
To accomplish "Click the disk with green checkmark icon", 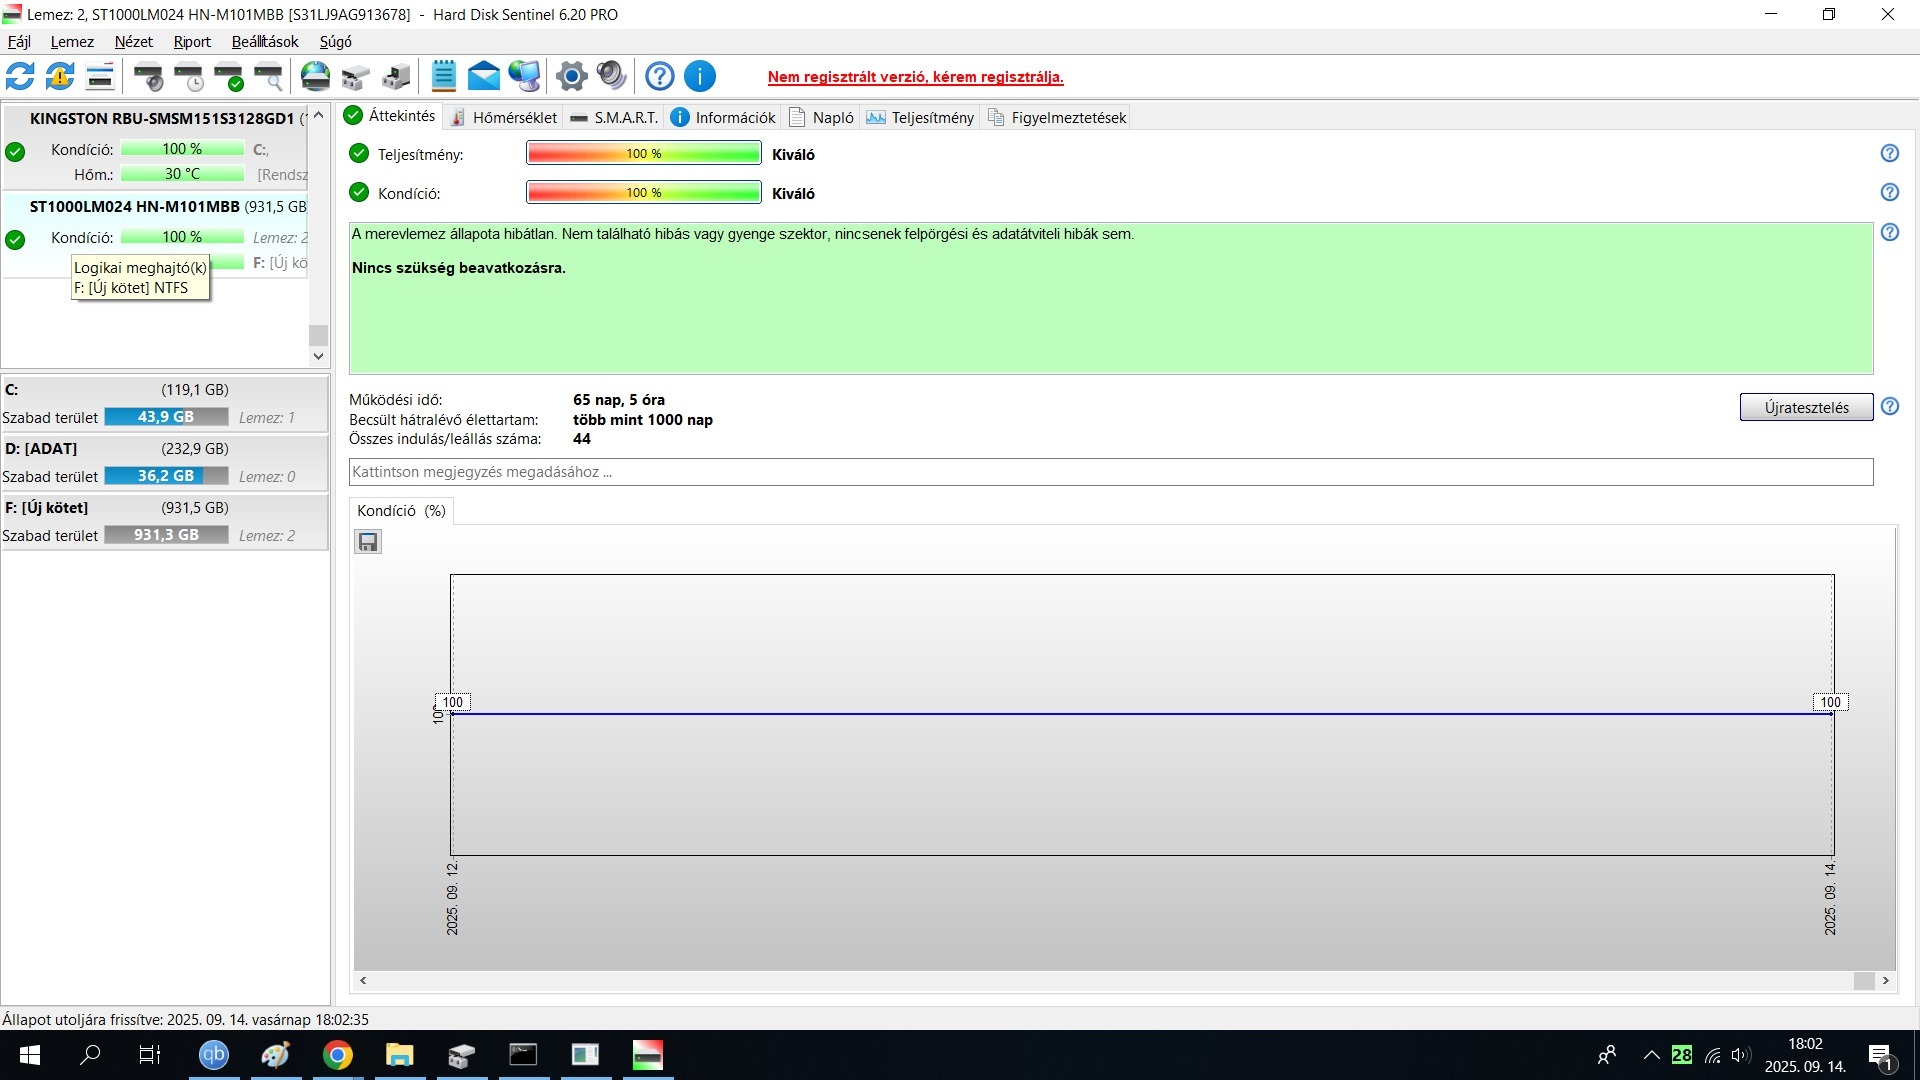I will [x=229, y=76].
